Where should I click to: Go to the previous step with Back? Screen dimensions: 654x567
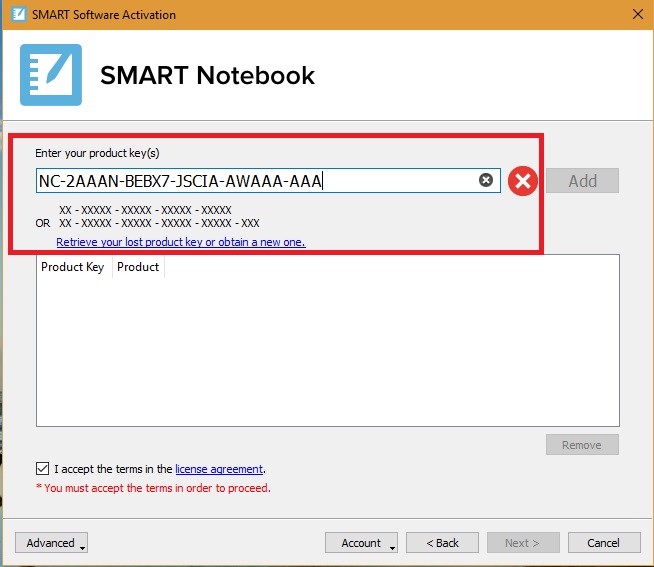pos(442,543)
